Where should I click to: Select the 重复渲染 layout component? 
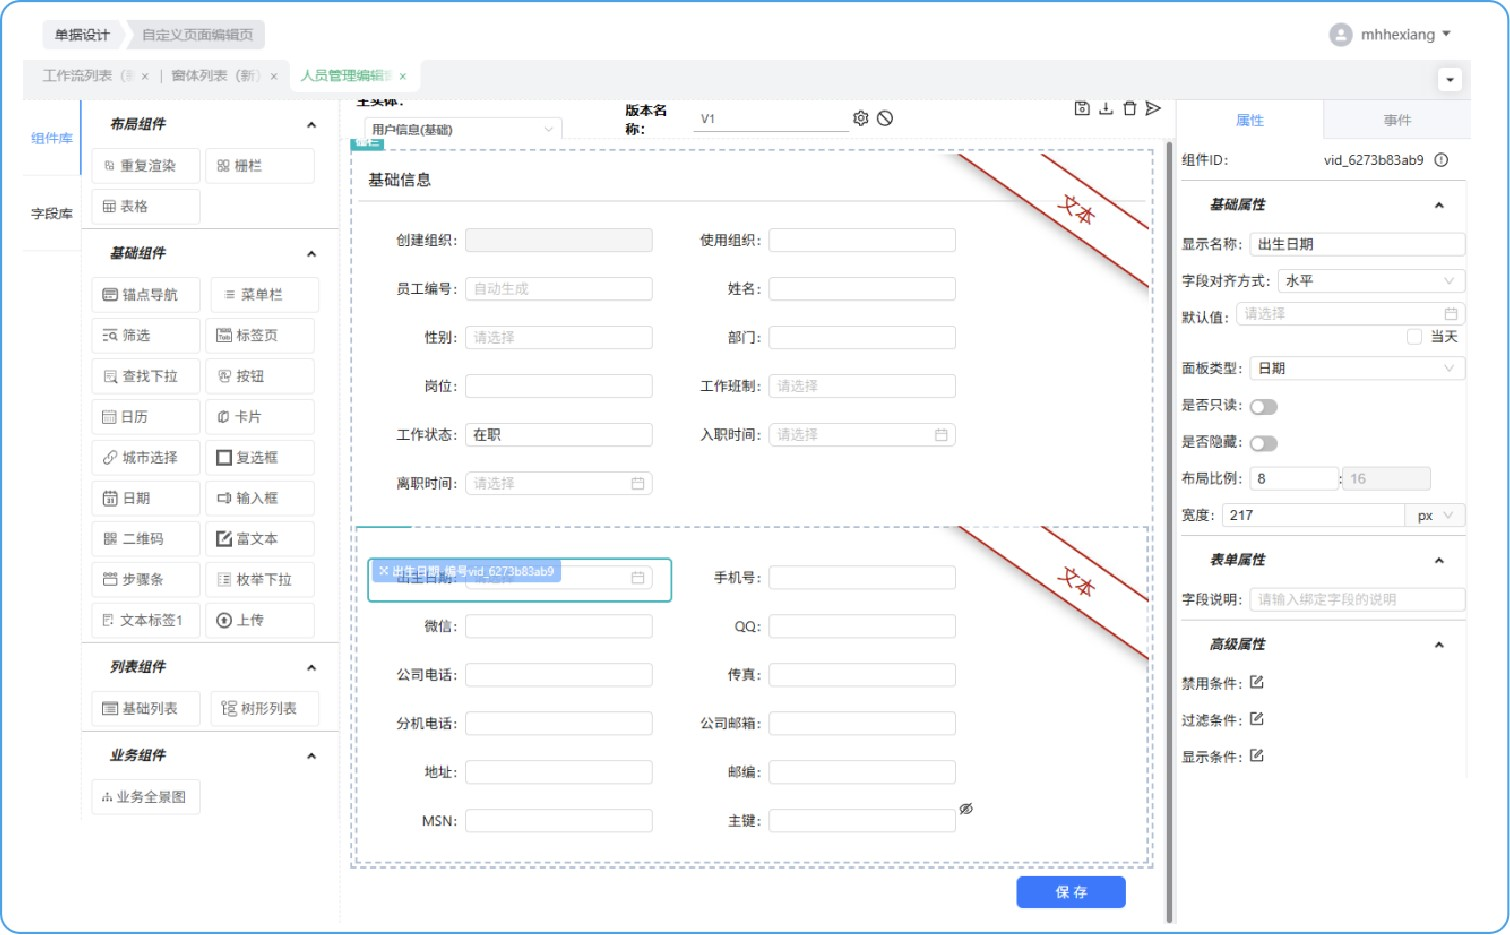146,166
